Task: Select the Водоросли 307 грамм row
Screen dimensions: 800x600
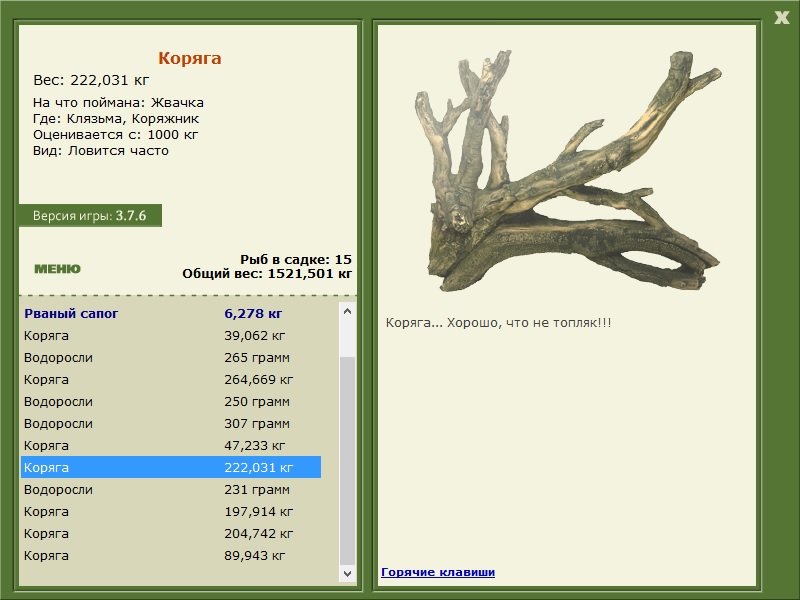Action: 171,423
